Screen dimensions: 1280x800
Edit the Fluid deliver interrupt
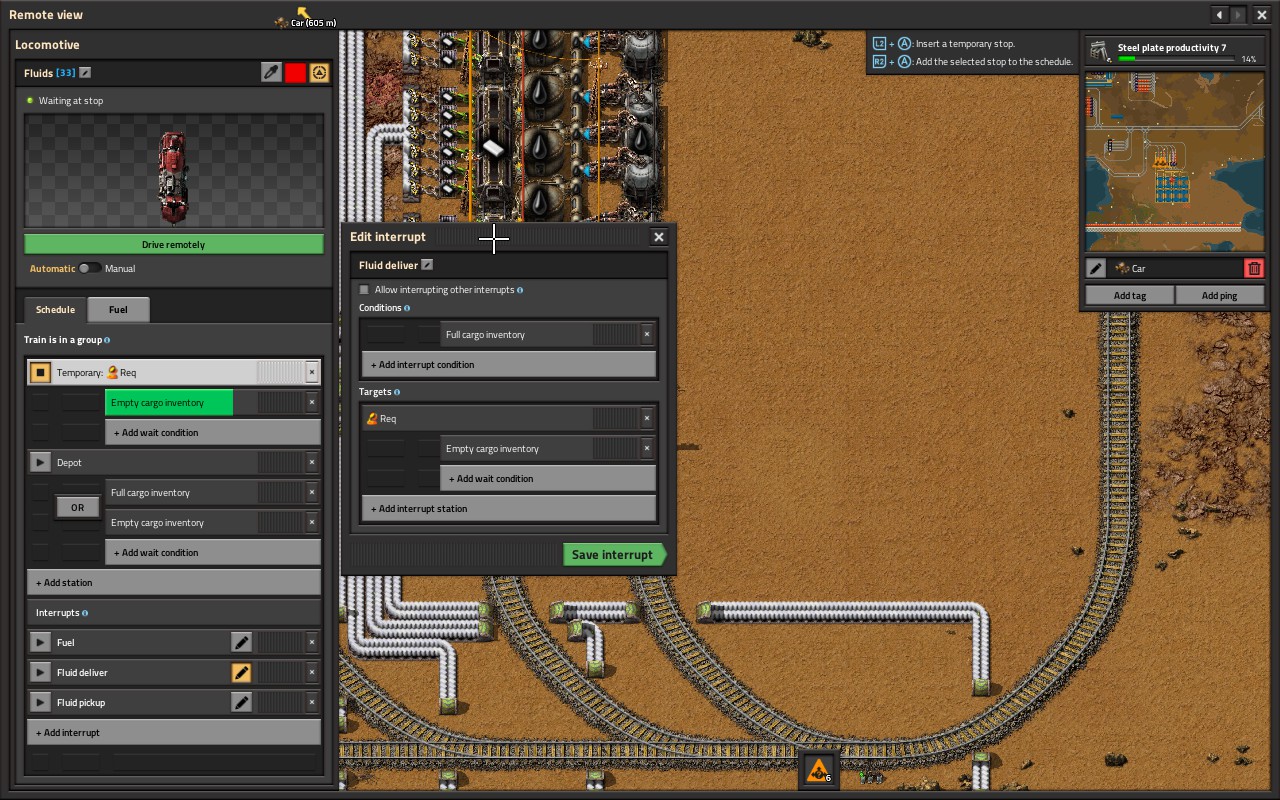(241, 672)
